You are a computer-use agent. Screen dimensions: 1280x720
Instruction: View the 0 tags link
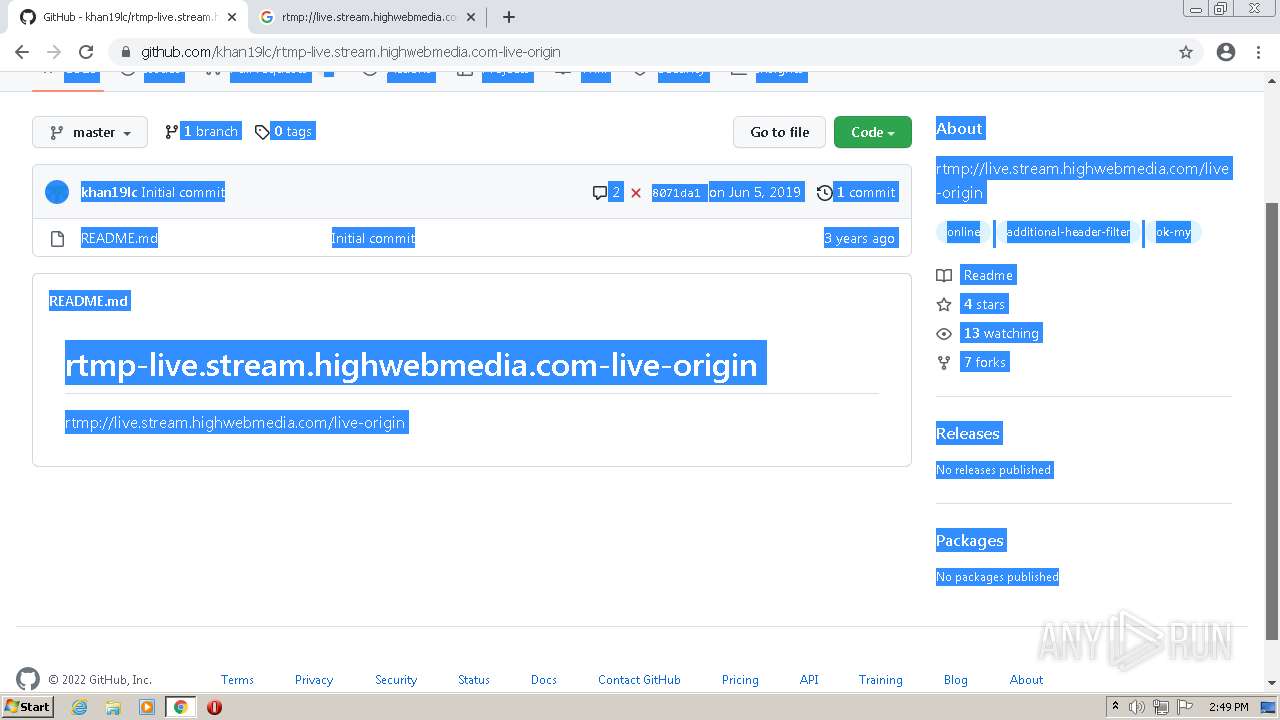coord(285,131)
